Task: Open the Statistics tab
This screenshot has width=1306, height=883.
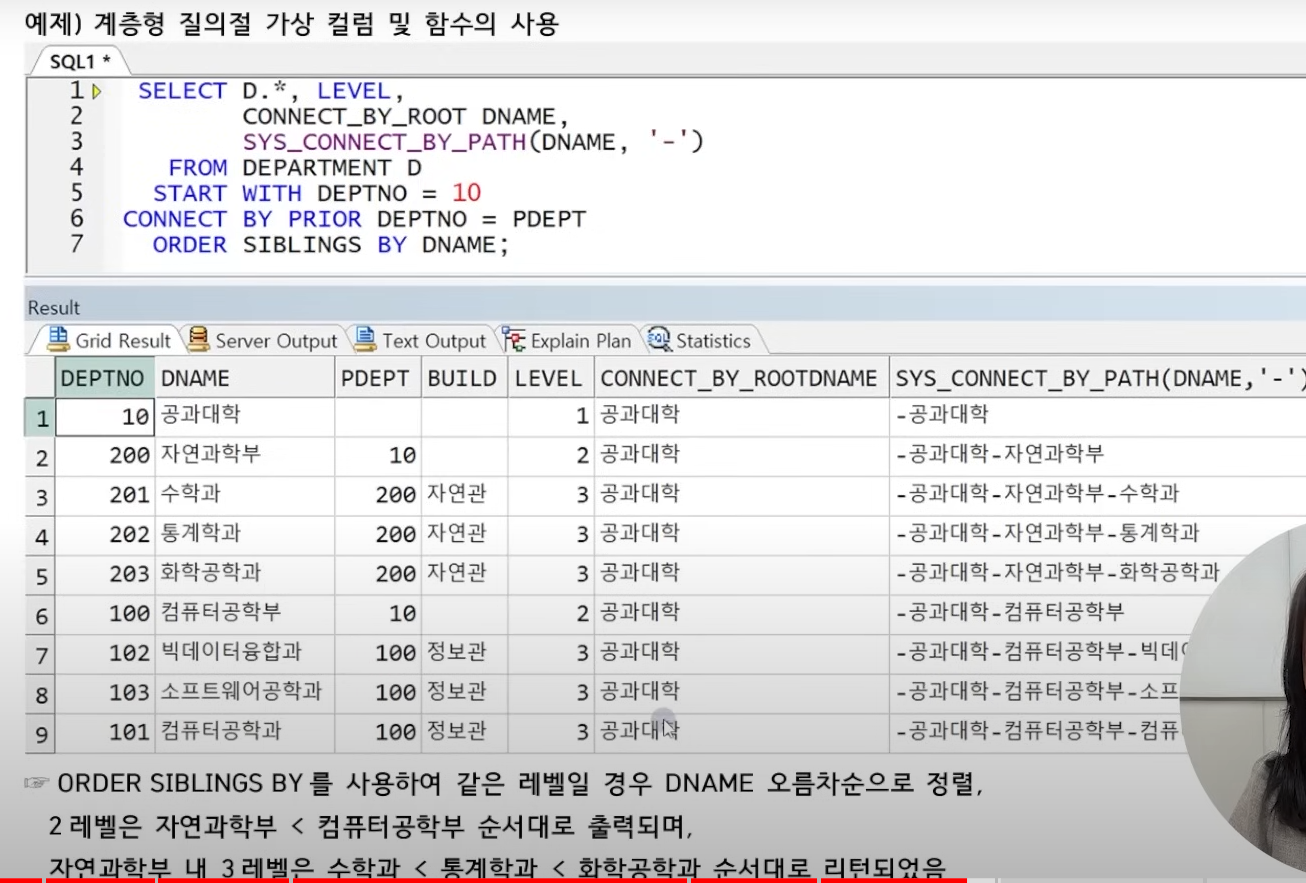Action: 698,341
